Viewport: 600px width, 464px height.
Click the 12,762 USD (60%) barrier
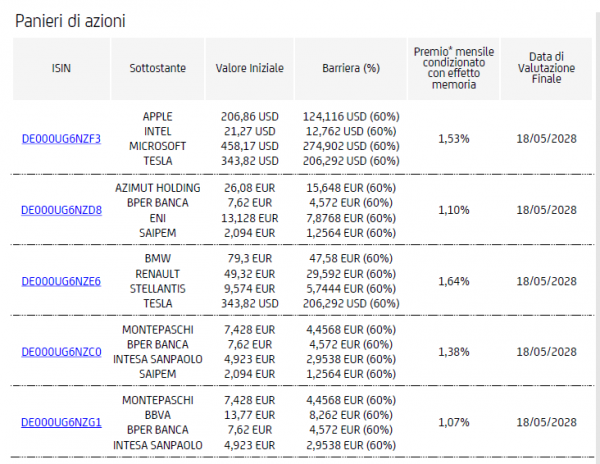point(351,132)
